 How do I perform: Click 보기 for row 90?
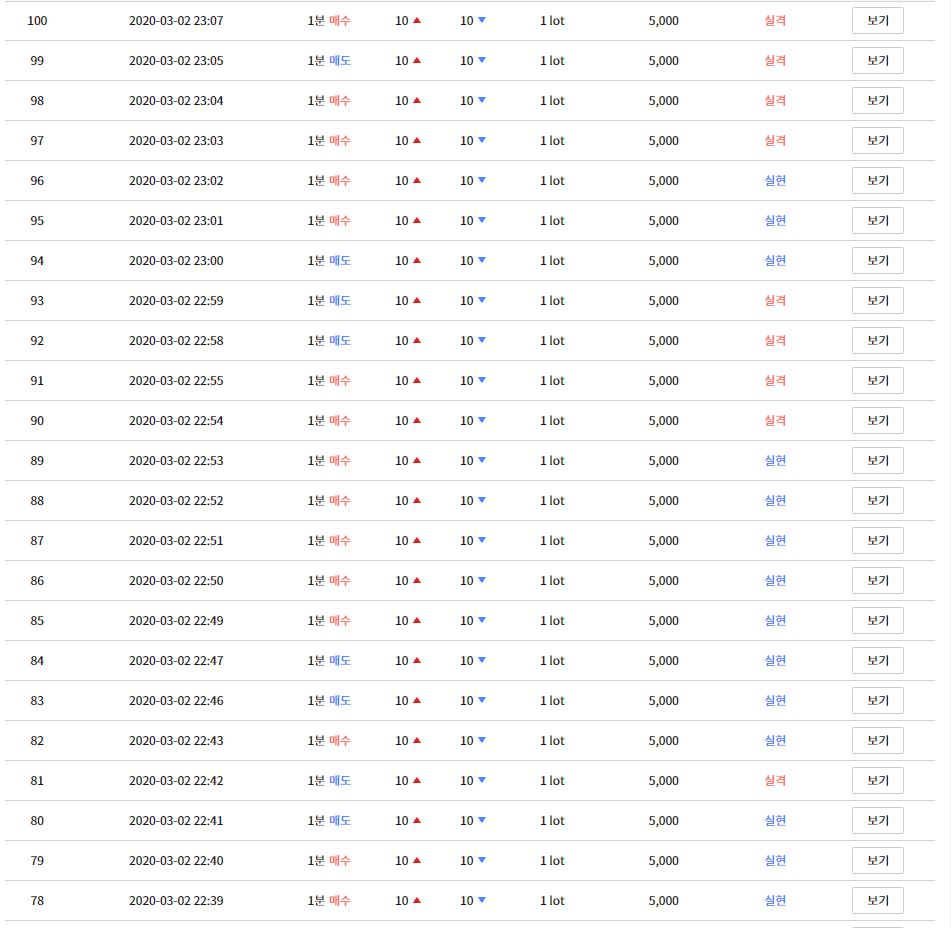point(877,421)
